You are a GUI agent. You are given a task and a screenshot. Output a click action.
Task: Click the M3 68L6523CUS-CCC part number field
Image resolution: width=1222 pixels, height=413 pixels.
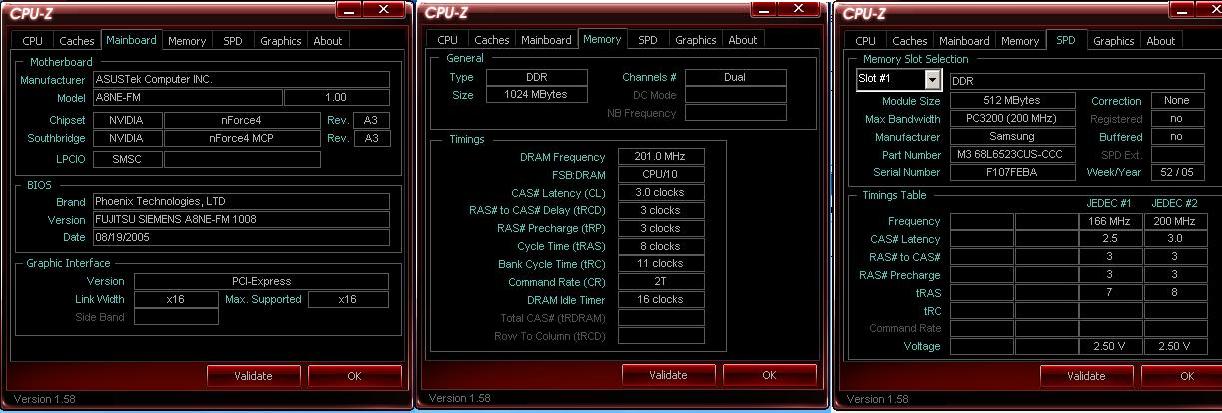1011,154
